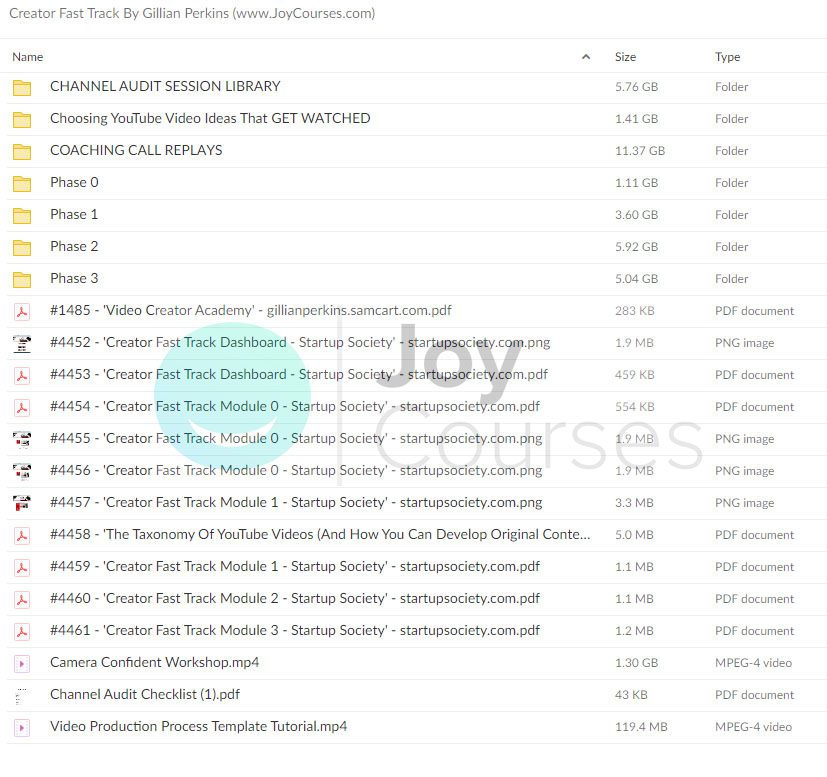Screen dimensions: 827x777
Task: Click the 1.30 GB size value
Action: click(637, 663)
